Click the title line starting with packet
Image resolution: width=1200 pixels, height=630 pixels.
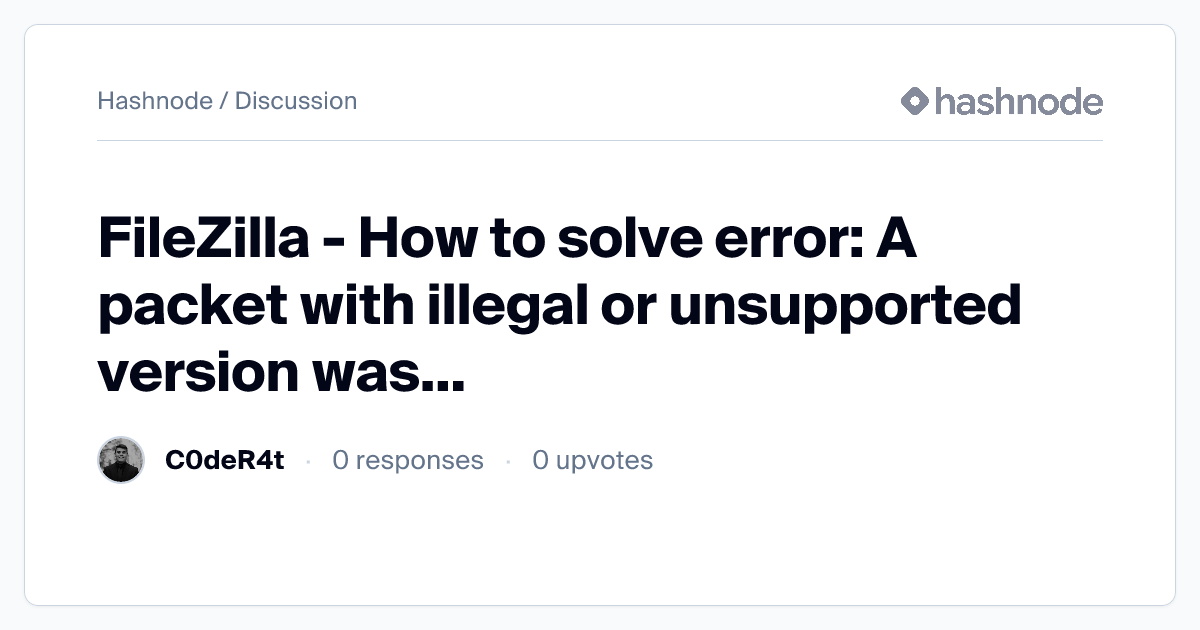tap(560, 307)
